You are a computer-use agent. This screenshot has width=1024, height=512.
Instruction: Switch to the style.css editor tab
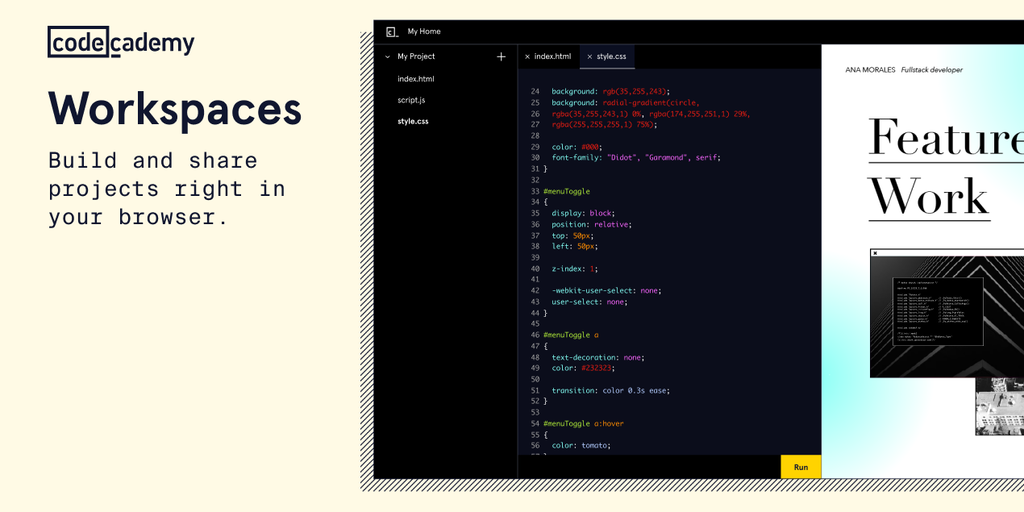(x=611, y=57)
